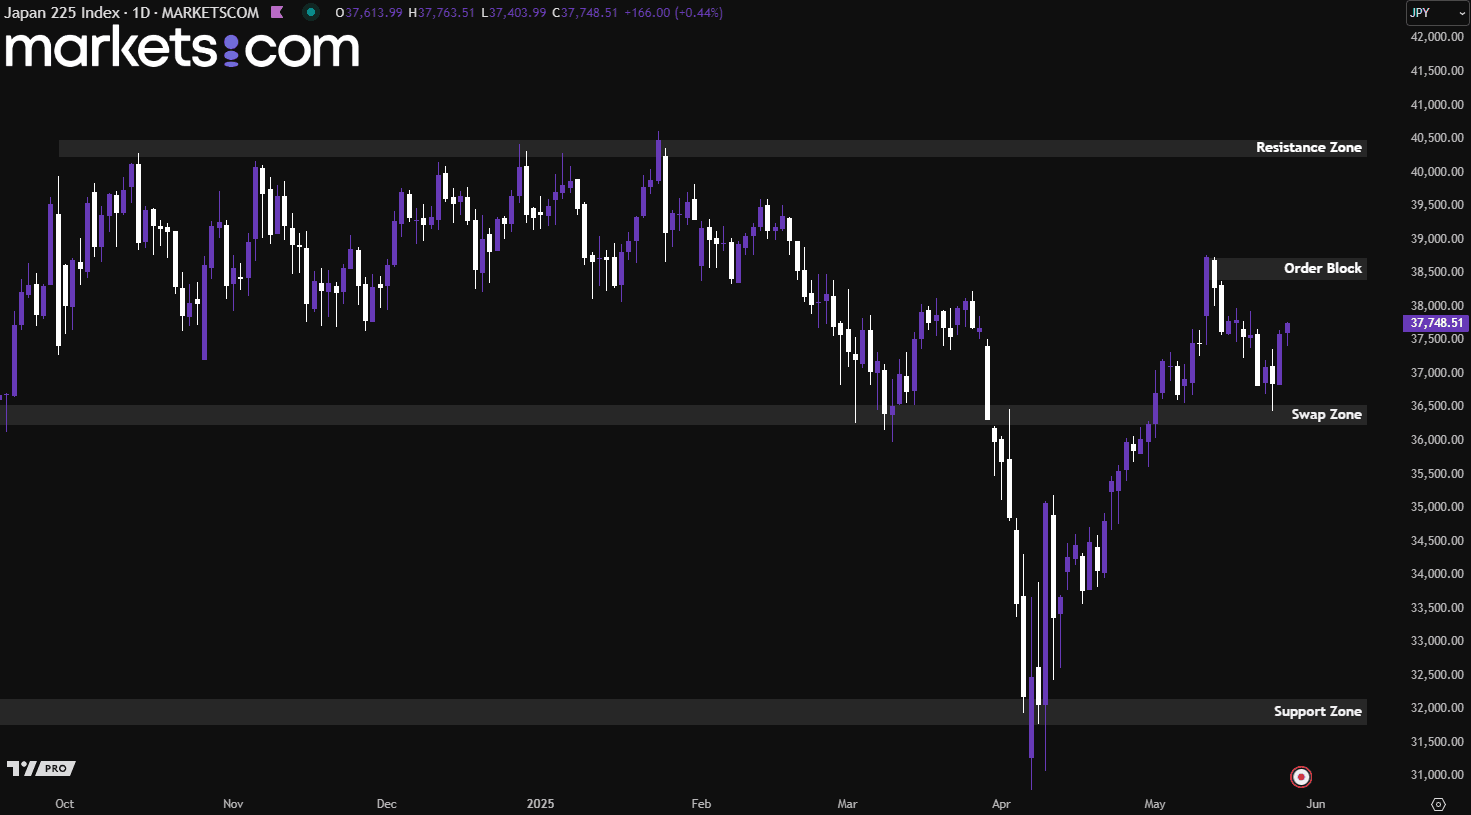Screen dimensions: 1471x815
Task: Click the Apr label on the time axis
Action: (1001, 804)
